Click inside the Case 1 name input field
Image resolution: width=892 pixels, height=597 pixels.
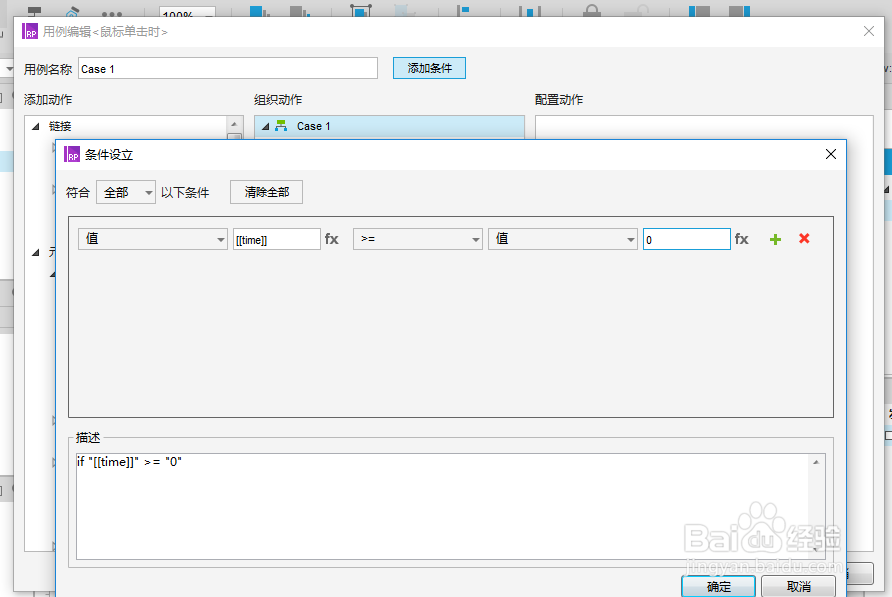228,67
